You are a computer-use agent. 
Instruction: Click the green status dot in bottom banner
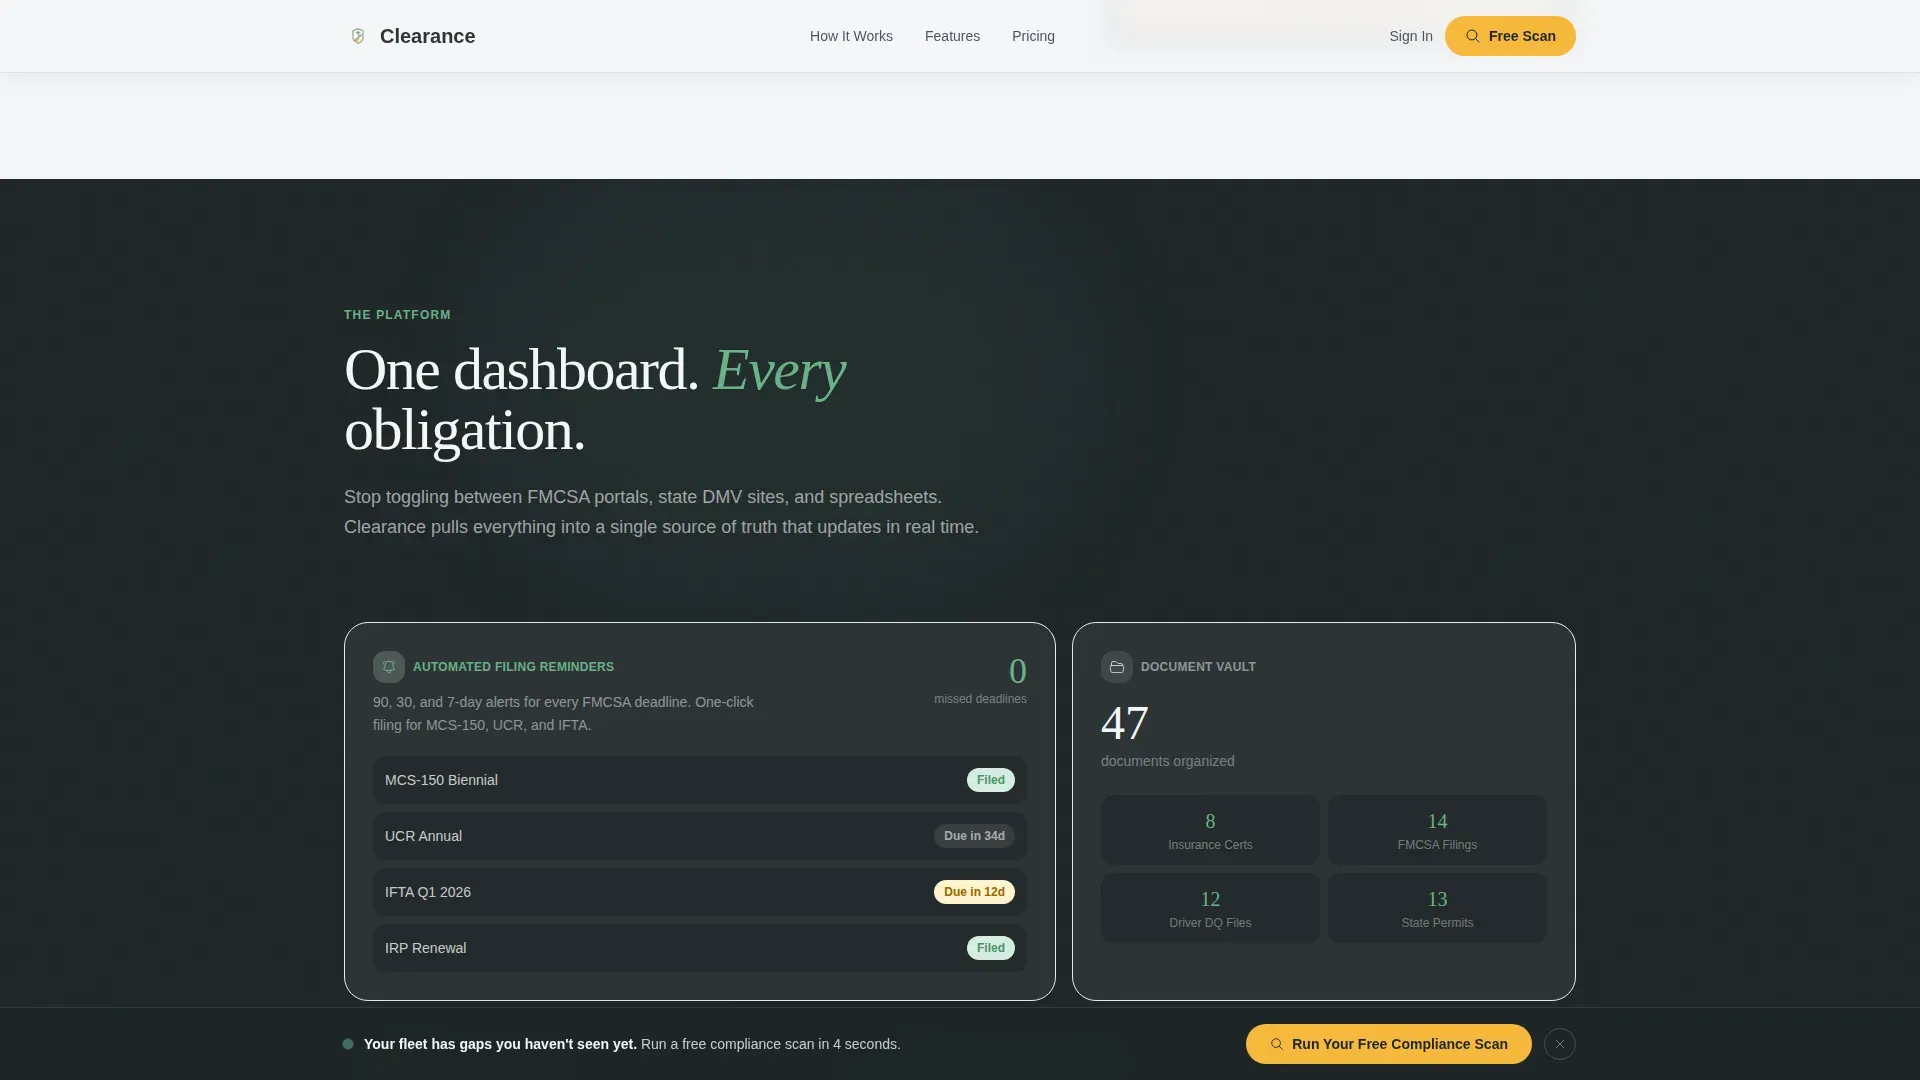348,1044
